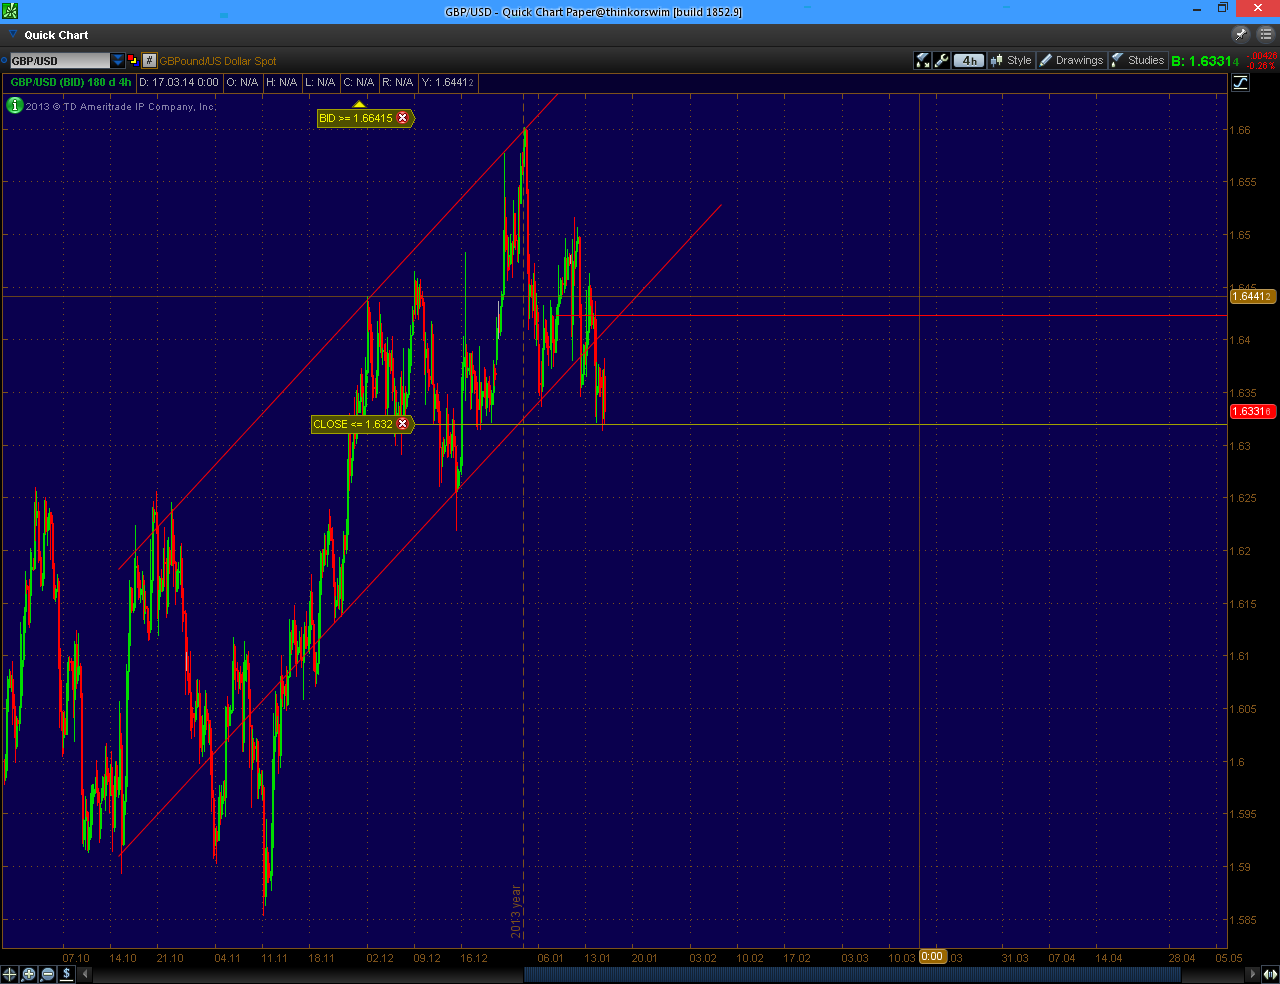Screen dimensions: 1280x984
Task: Click the crosshair pan icon at bottom-left
Action: [10, 973]
